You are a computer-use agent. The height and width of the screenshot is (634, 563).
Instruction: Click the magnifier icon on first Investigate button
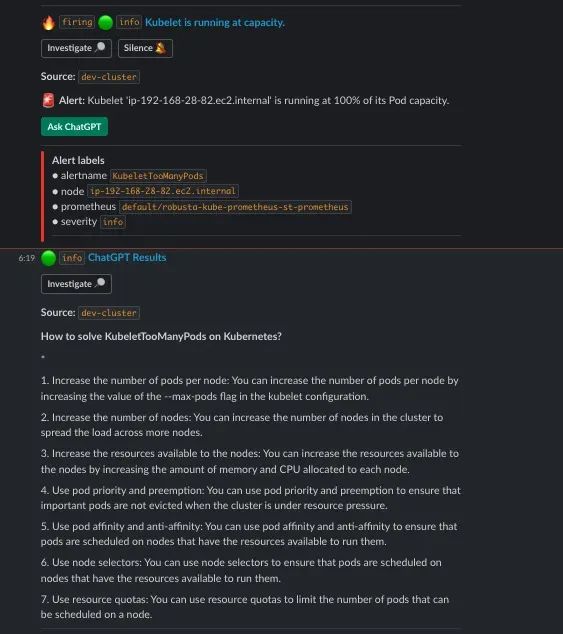click(x=100, y=47)
